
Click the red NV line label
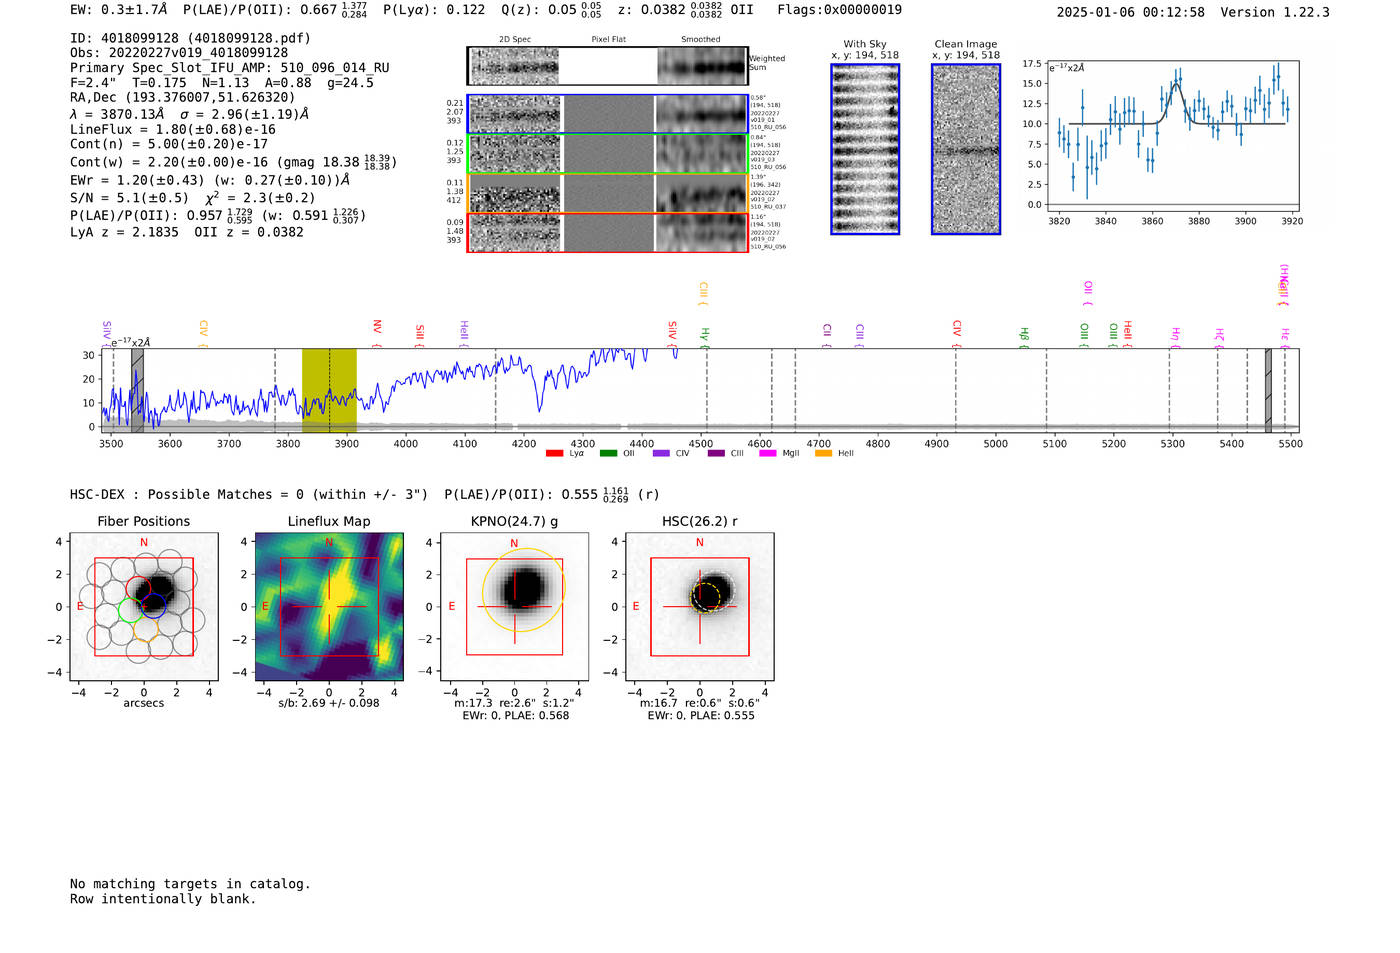(377, 333)
